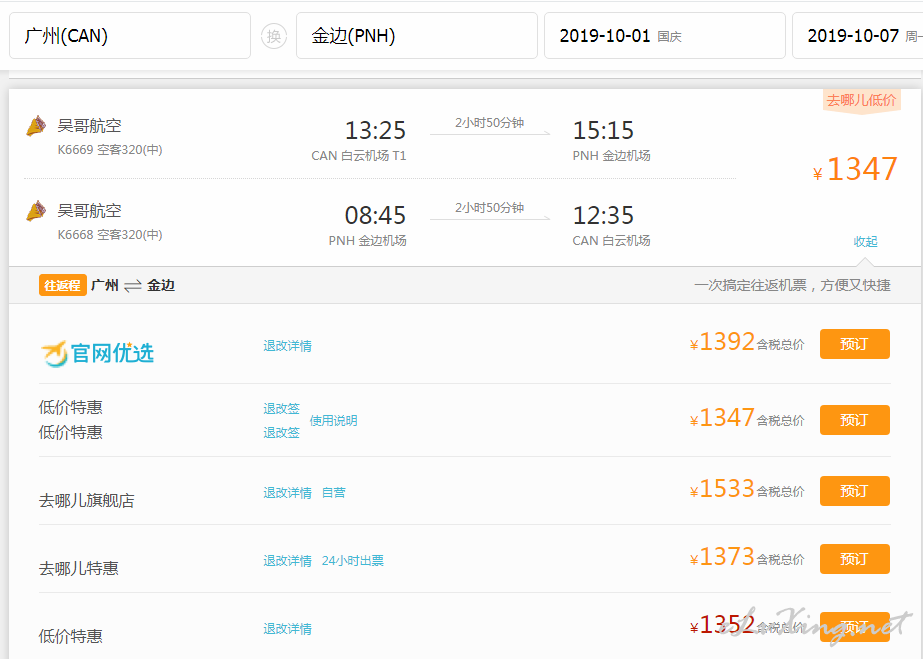The width and height of the screenshot is (923, 659).
Task: Book the 去哪儿旗舰店 fare at ¥1533
Action: [855, 491]
